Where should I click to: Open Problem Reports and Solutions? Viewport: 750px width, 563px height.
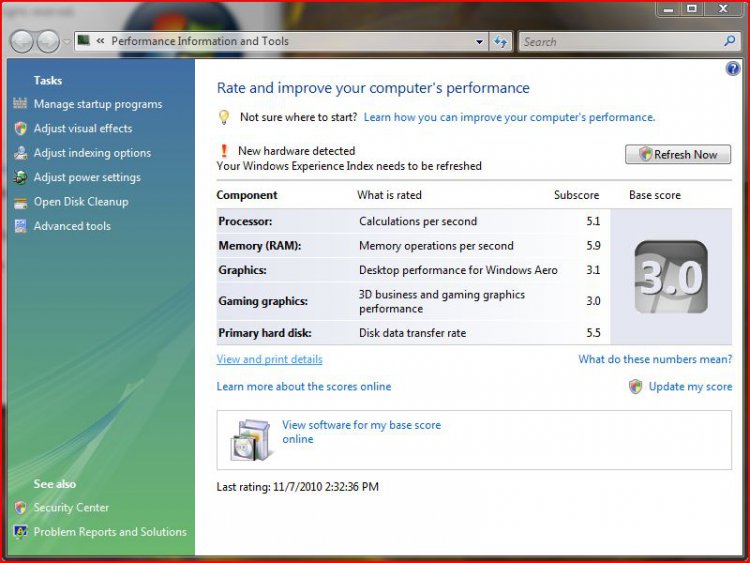pyautogui.click(x=110, y=532)
